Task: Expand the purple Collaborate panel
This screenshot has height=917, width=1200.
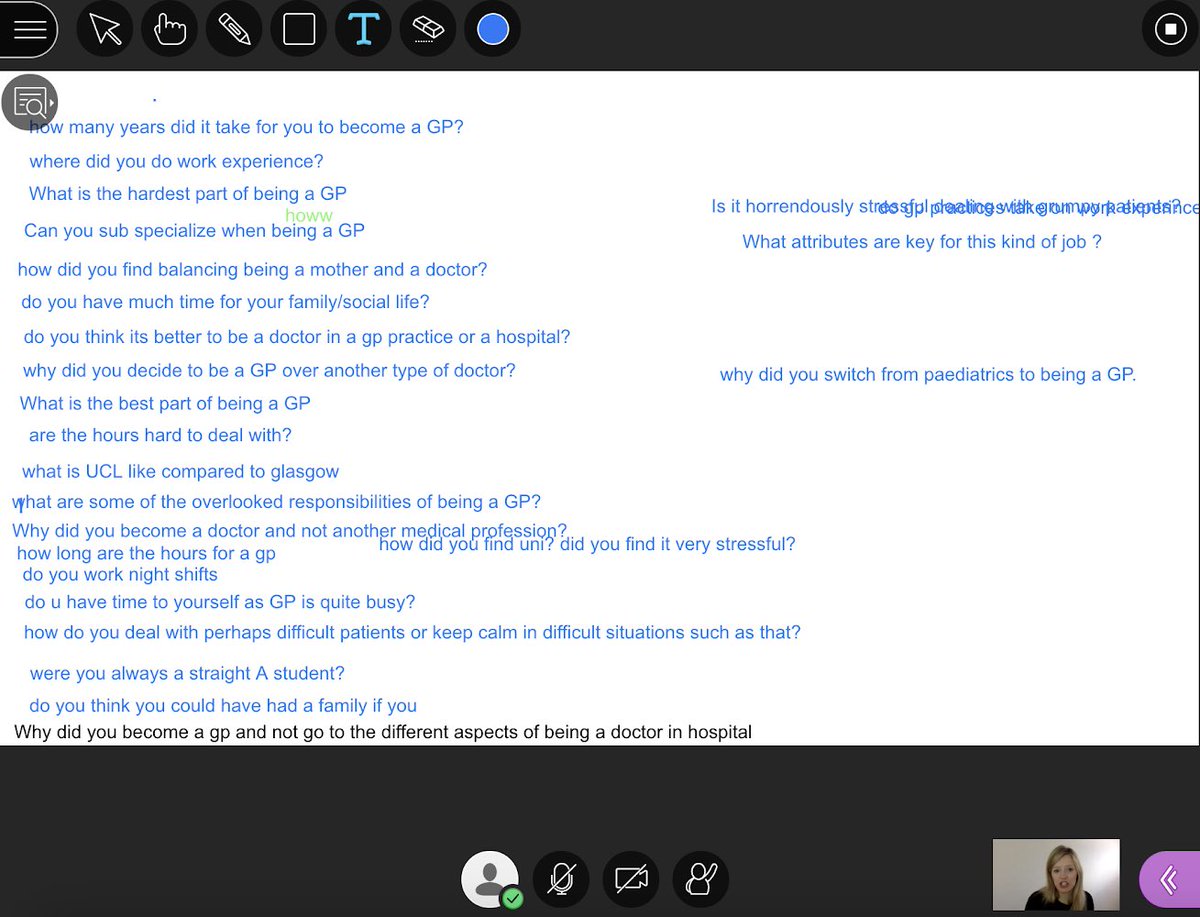Action: coord(1170,880)
